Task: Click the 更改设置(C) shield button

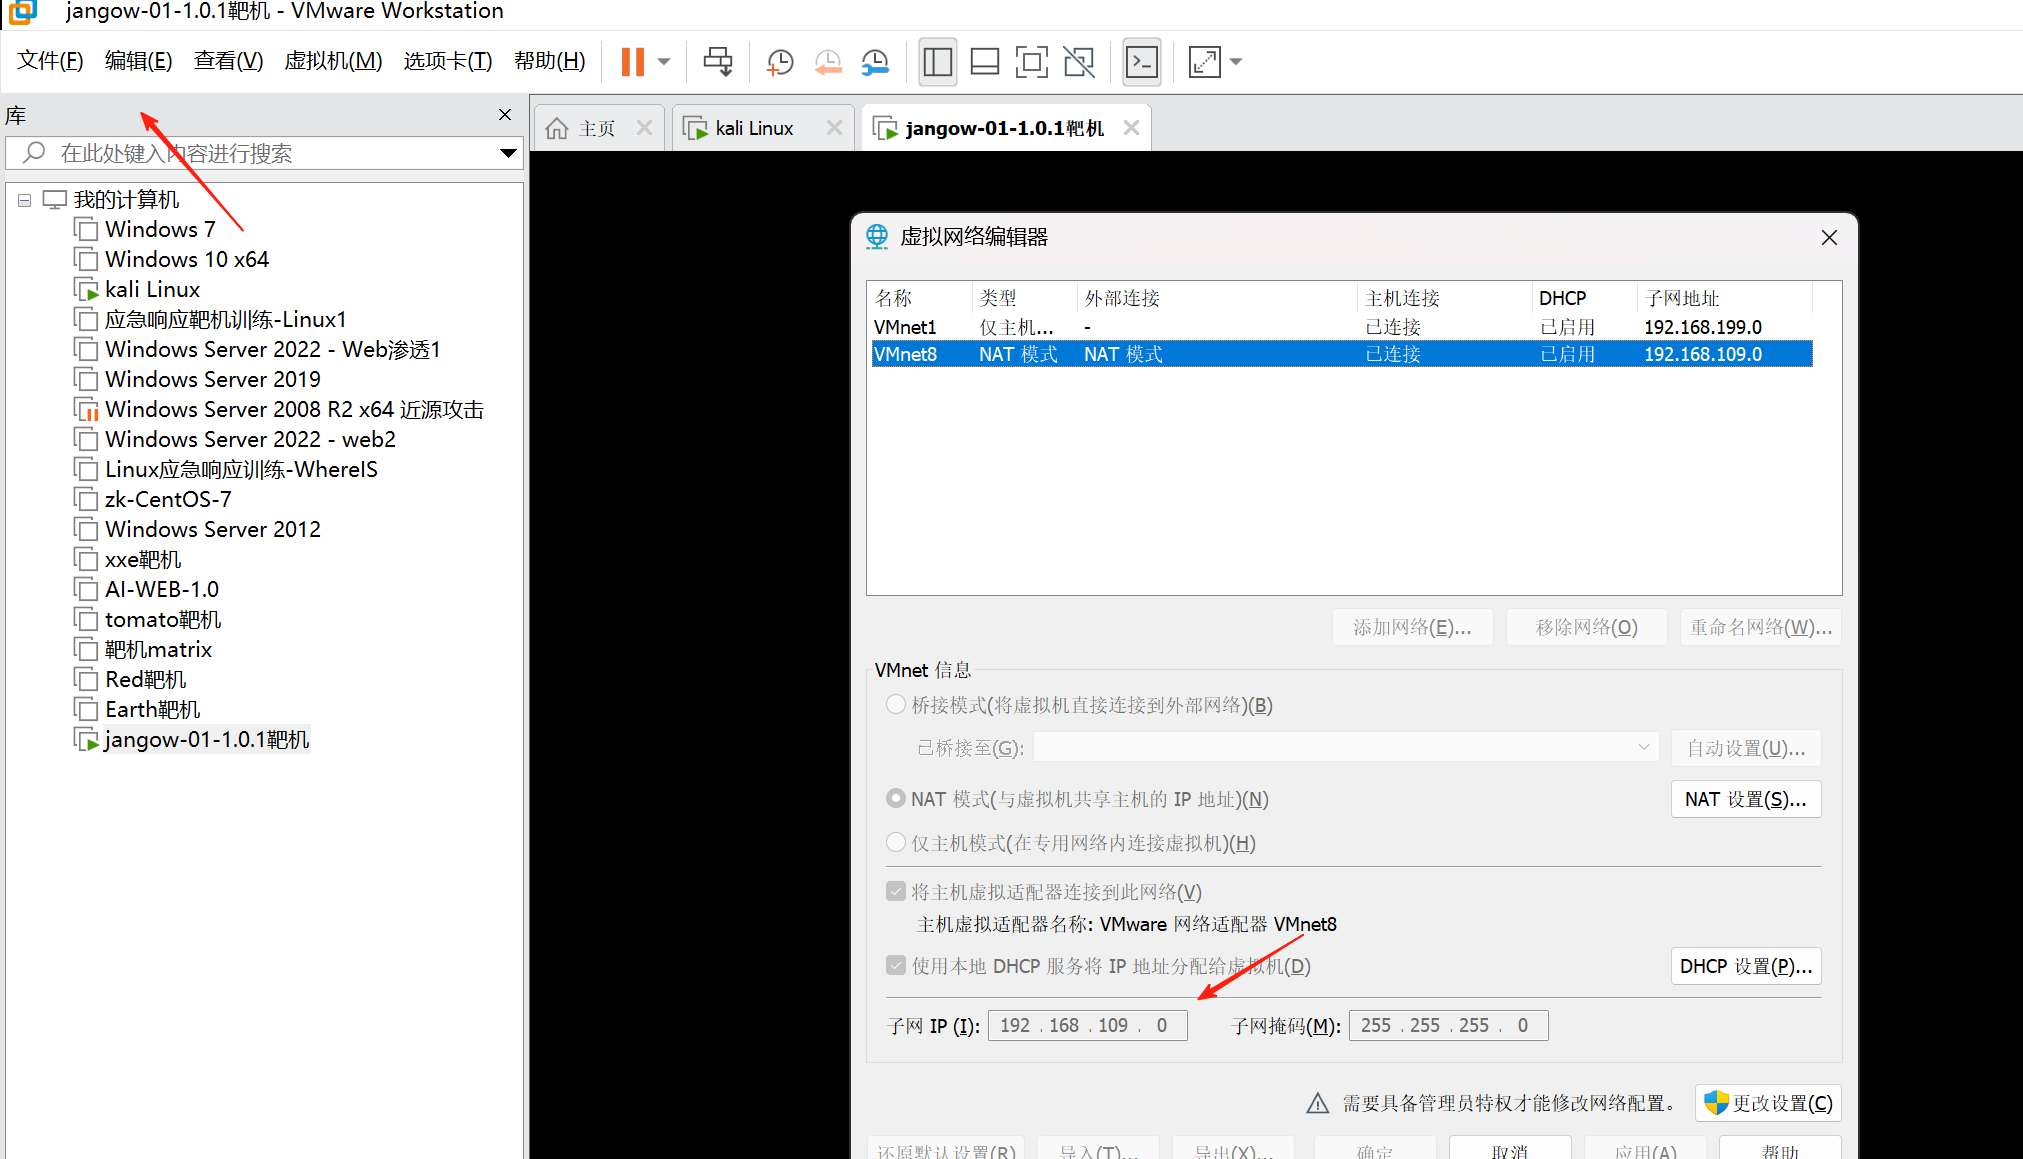Action: 1768,1103
